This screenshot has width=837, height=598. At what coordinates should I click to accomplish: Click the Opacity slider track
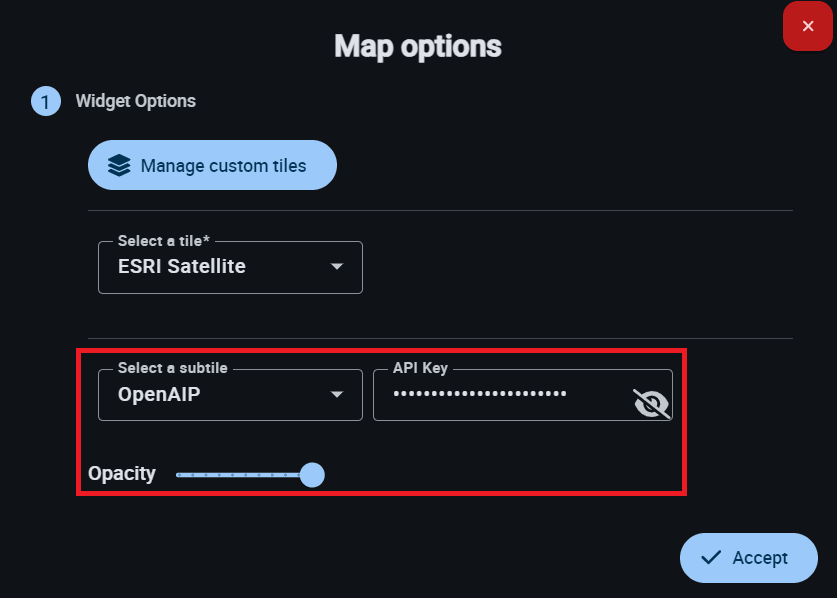(238, 474)
